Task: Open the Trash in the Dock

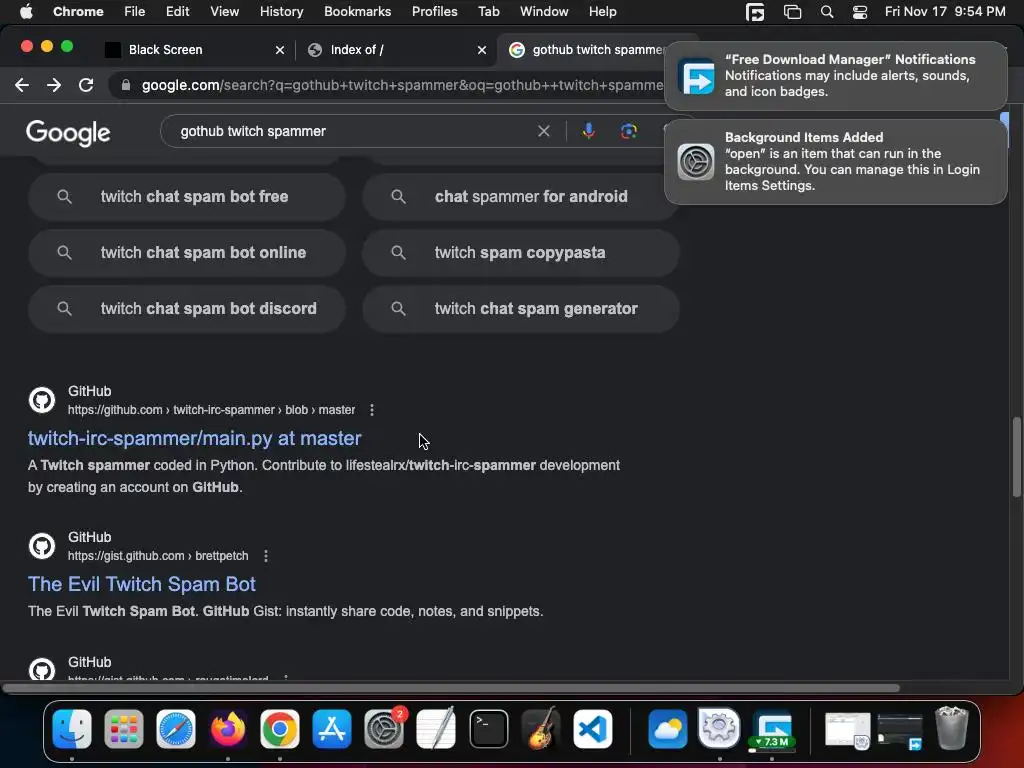Action: [x=952, y=729]
